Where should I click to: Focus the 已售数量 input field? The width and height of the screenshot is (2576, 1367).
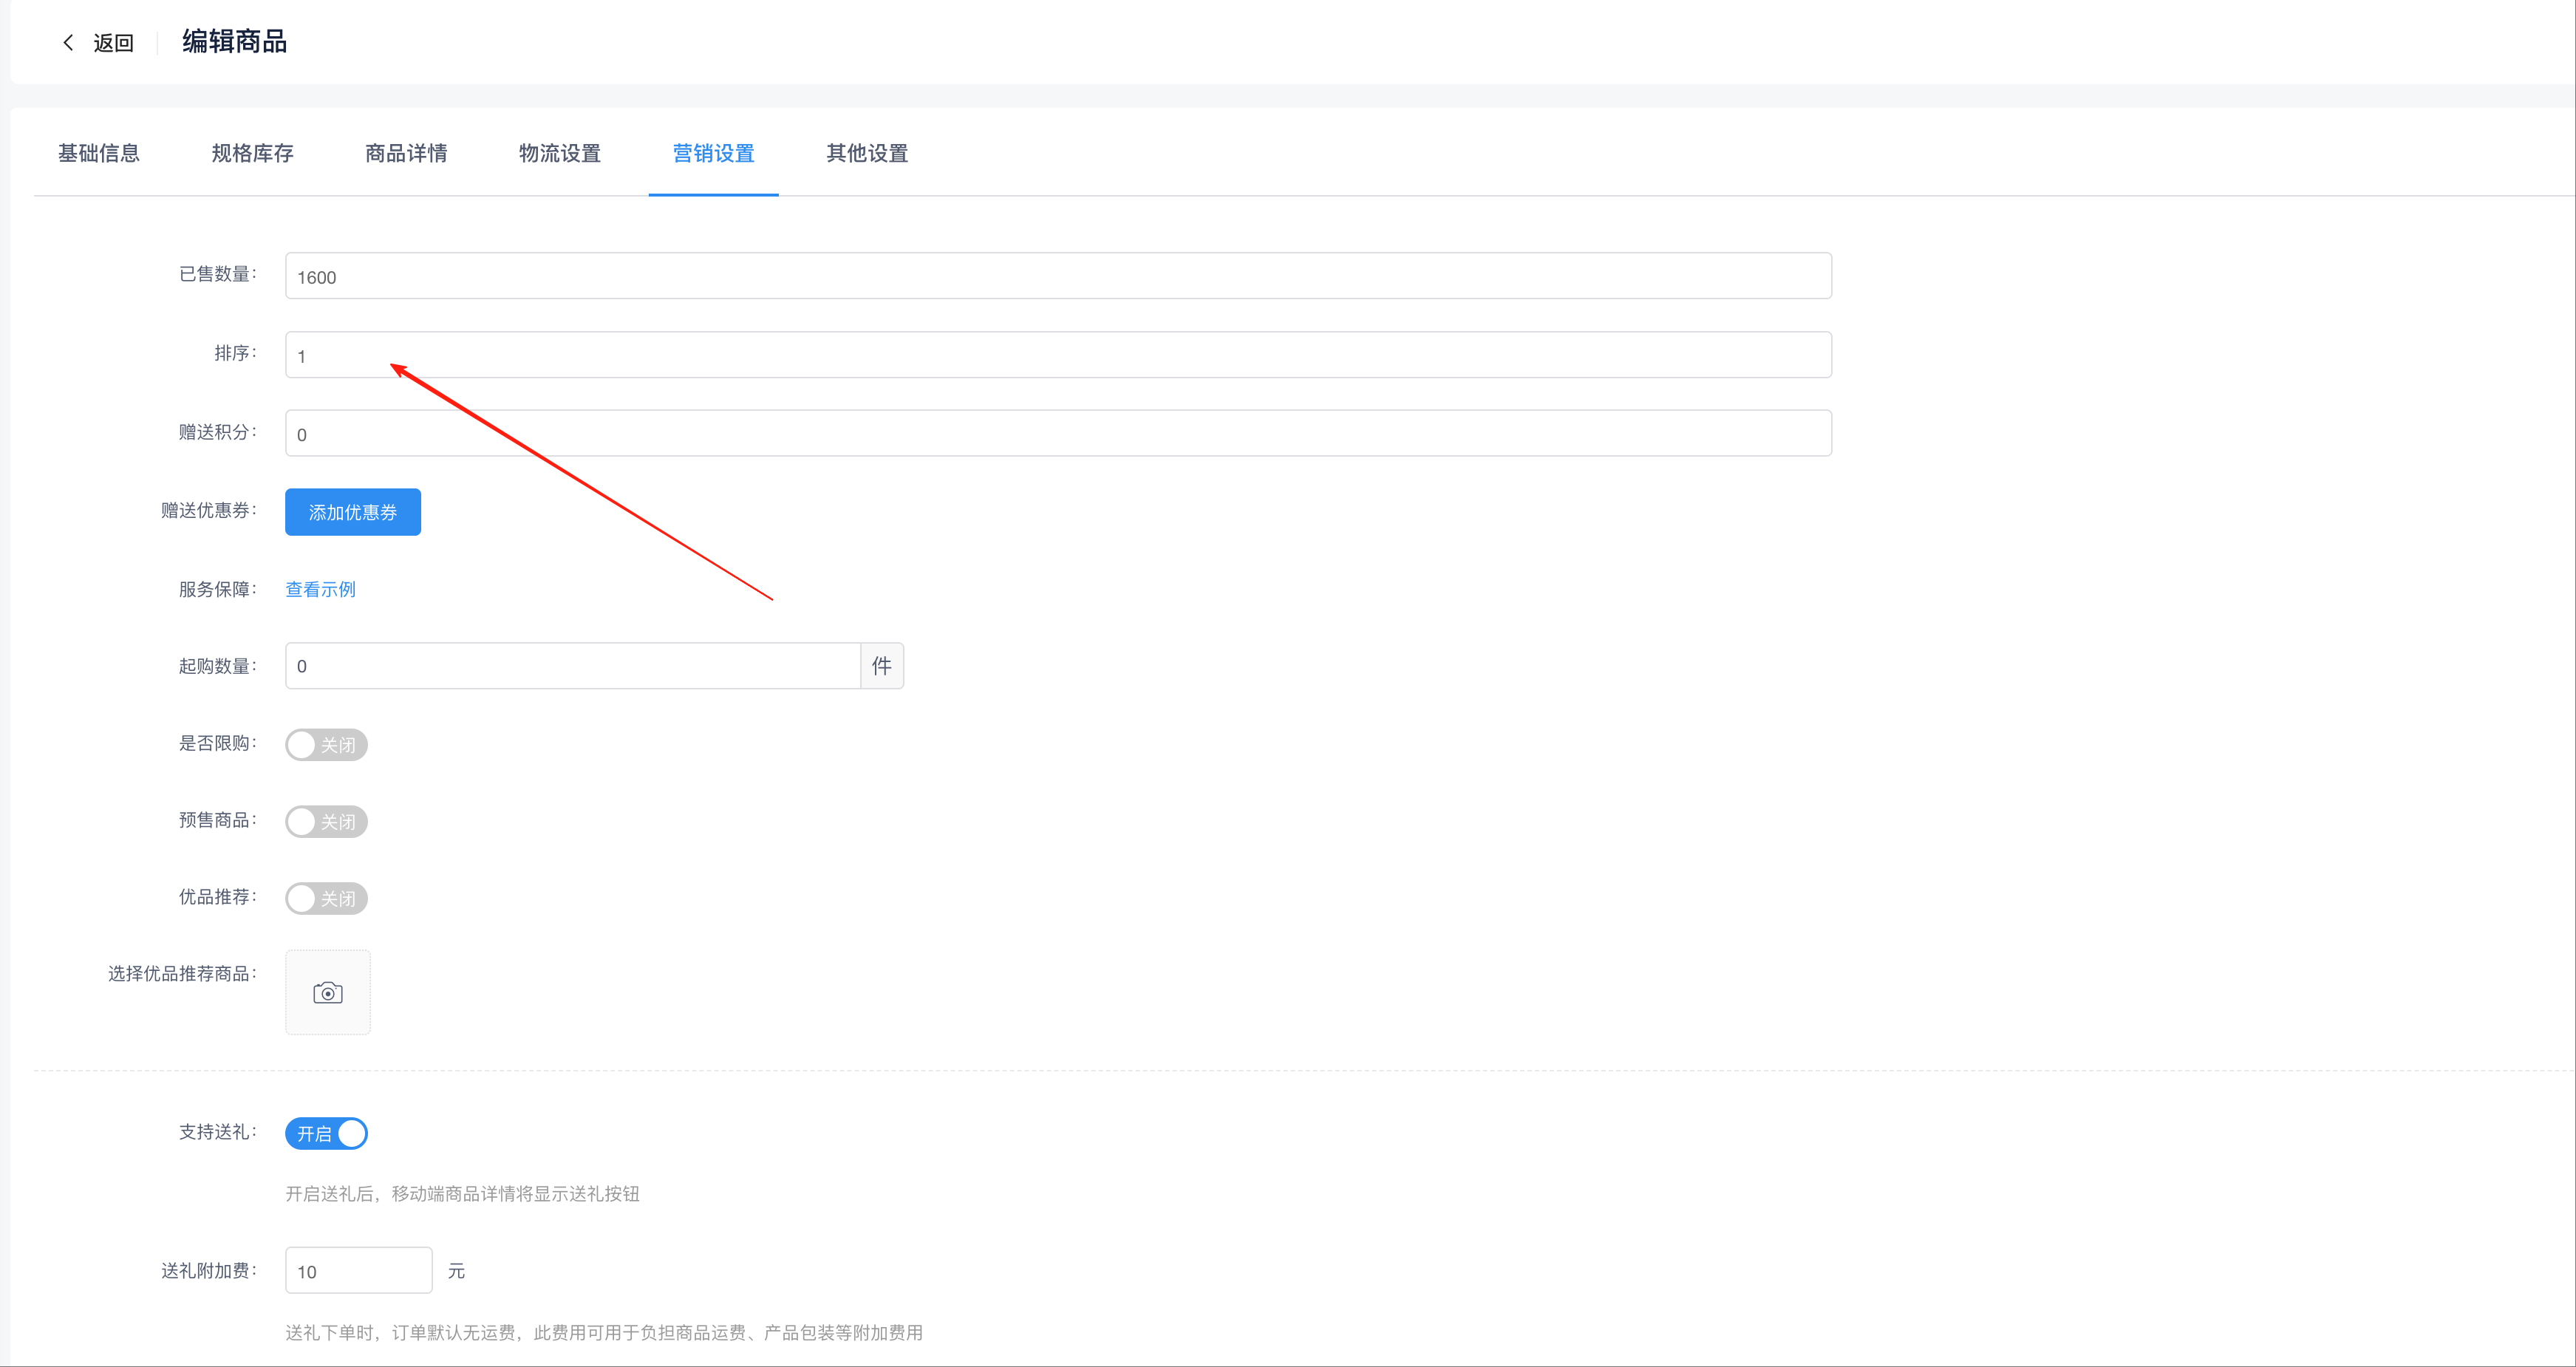[1057, 276]
